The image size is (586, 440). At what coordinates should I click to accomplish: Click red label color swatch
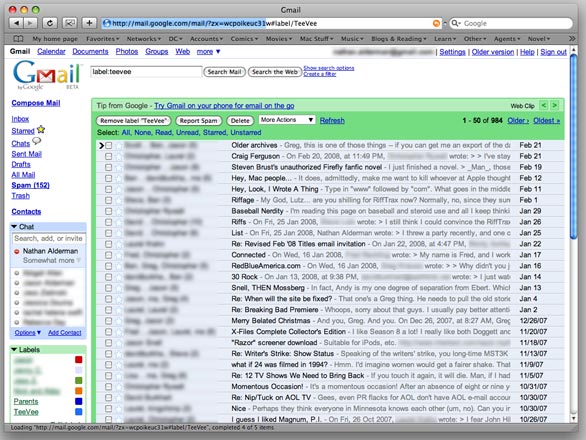point(78,360)
